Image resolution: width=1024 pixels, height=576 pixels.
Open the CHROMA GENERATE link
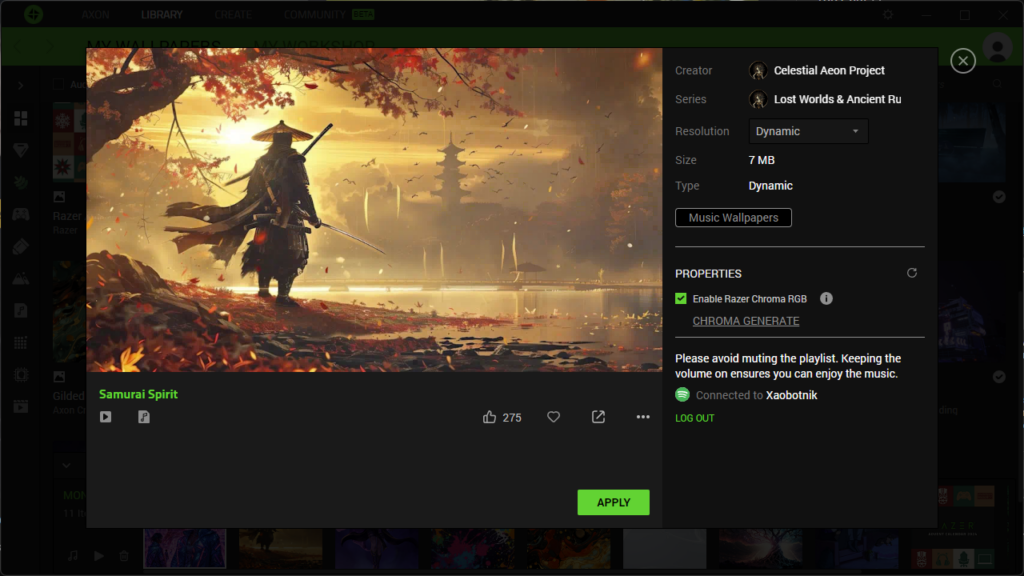746,321
